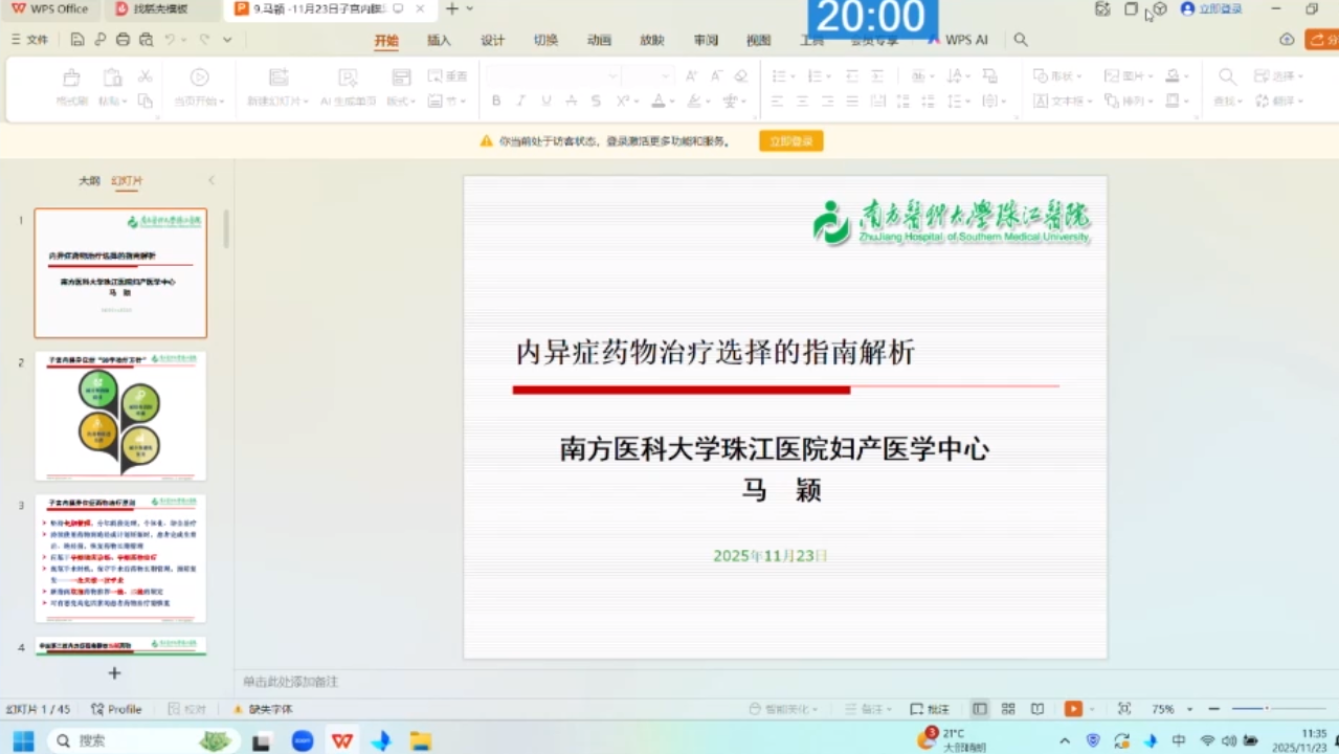Click the WPS AI button
The height and width of the screenshot is (754, 1339).
pyautogui.click(x=958, y=40)
